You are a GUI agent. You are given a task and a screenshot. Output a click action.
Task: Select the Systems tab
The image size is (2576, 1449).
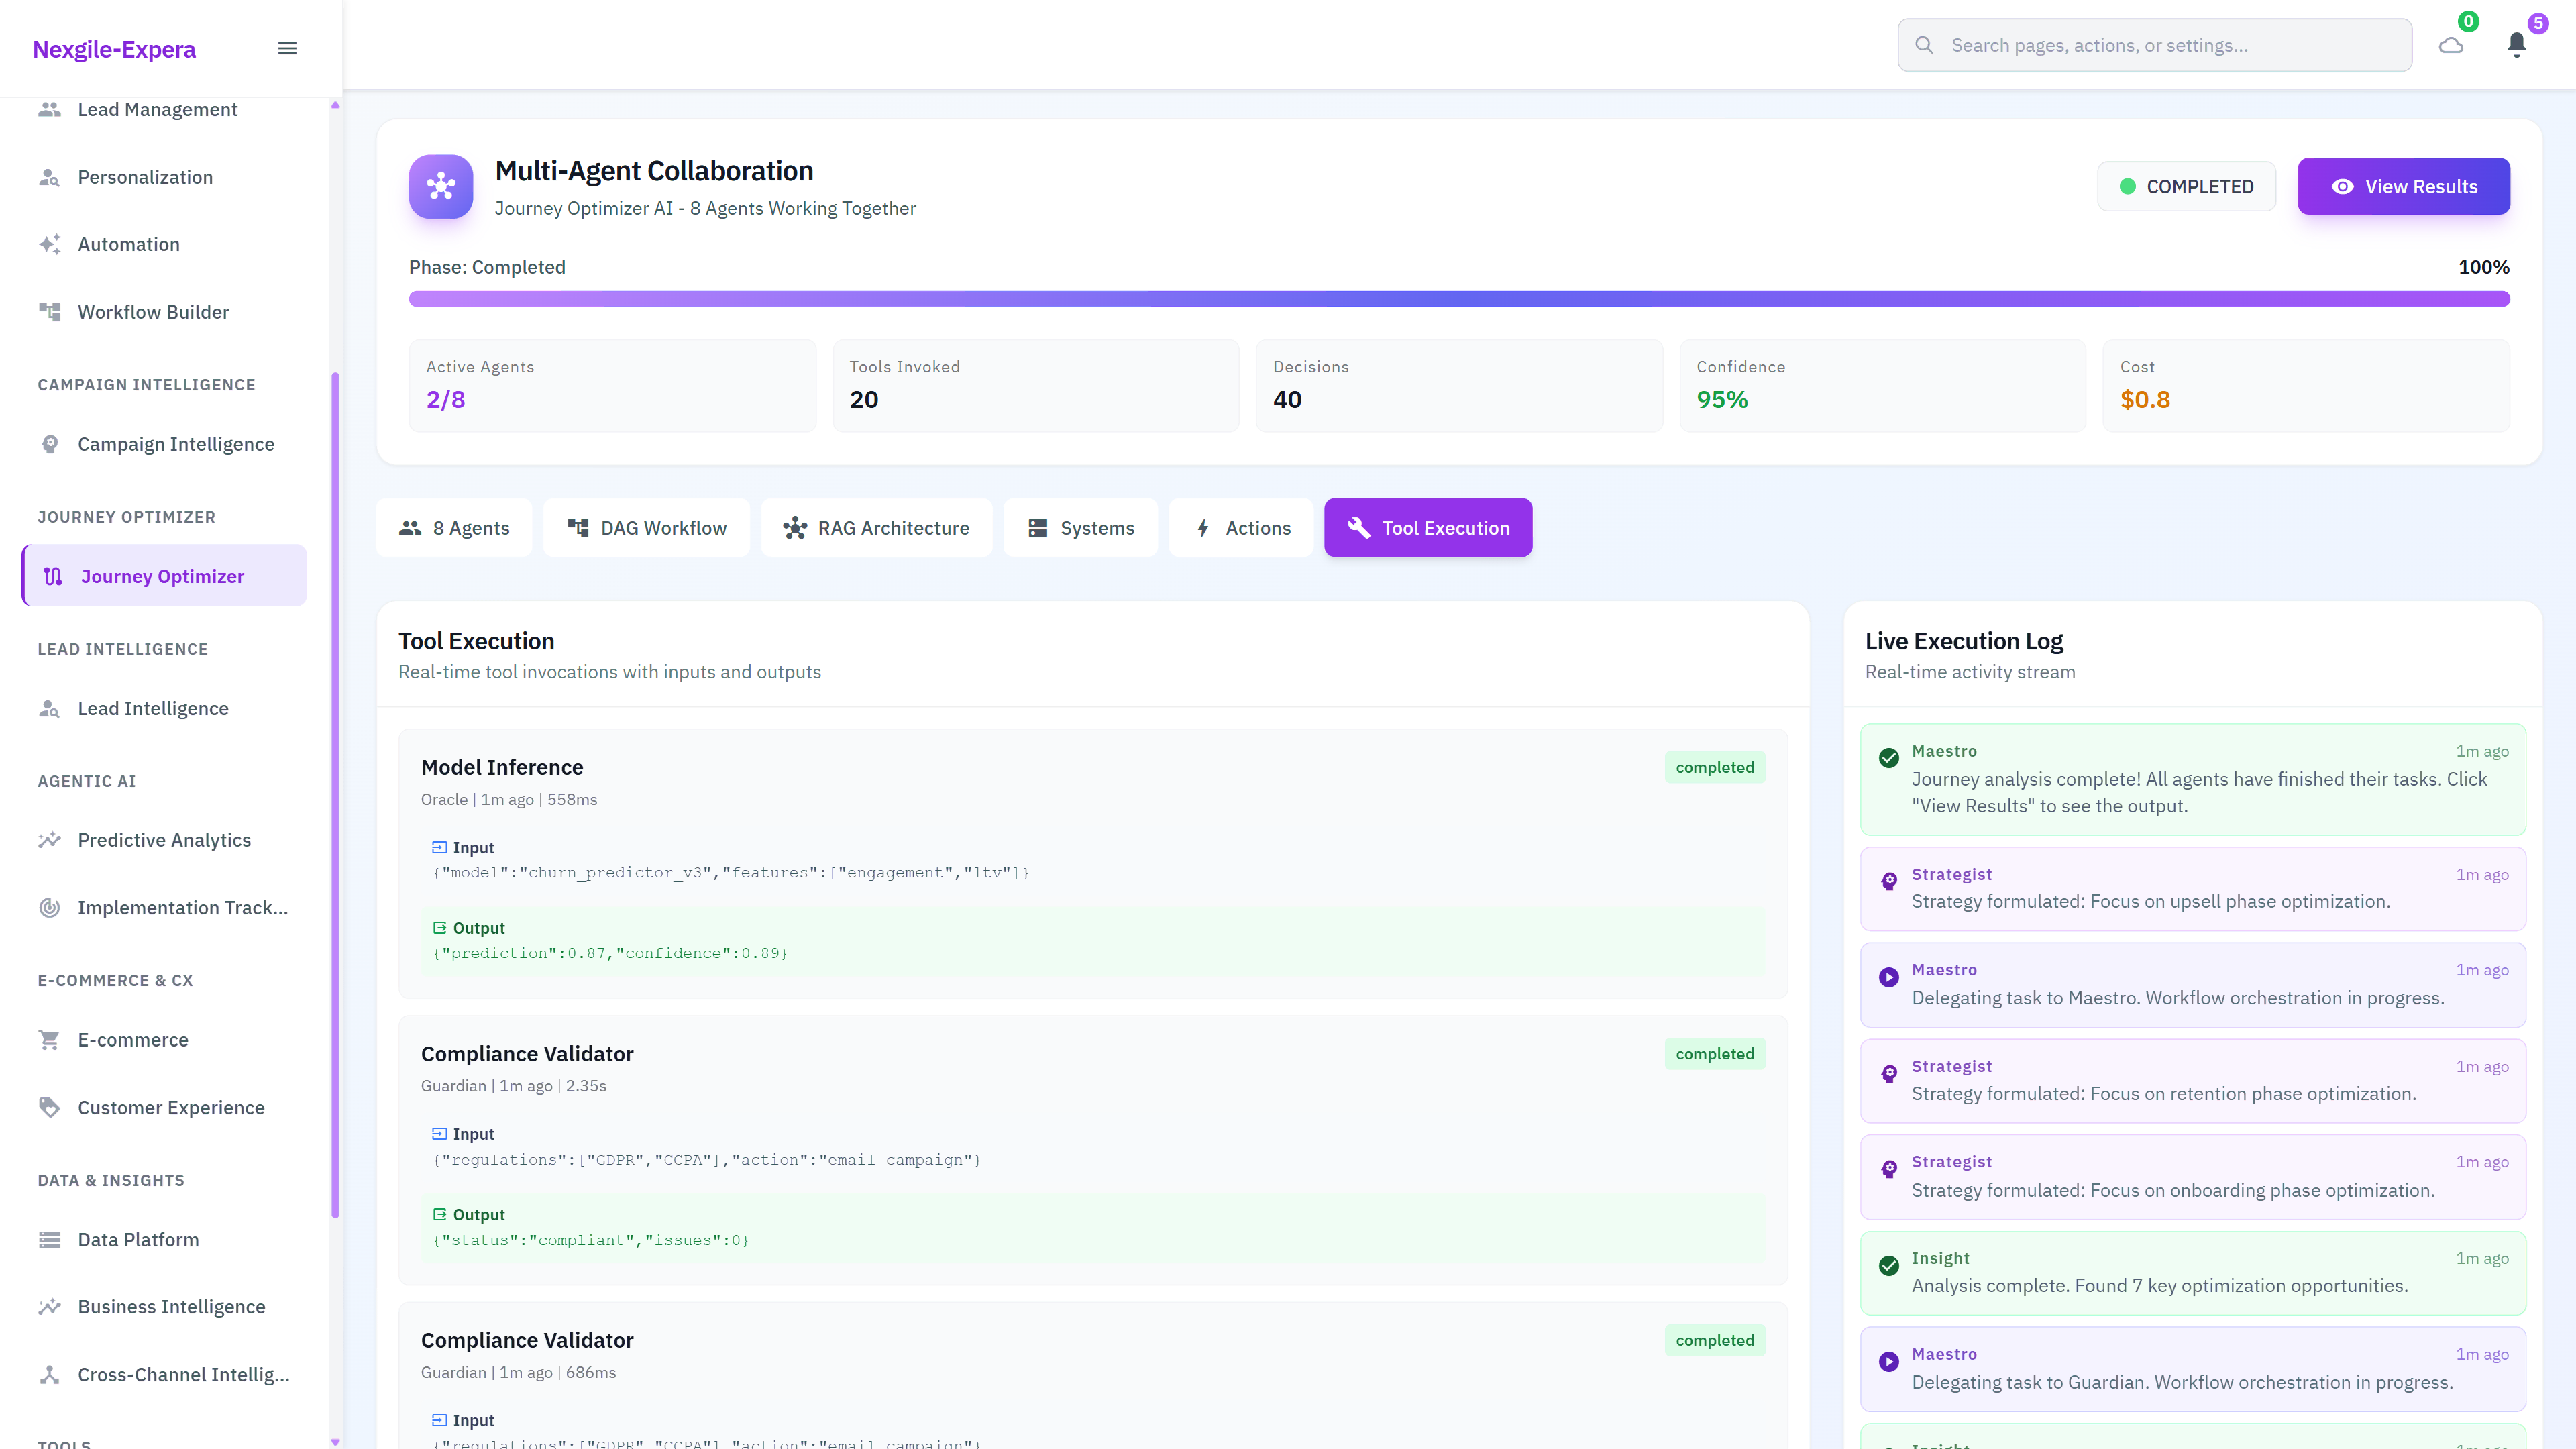tap(1080, 527)
